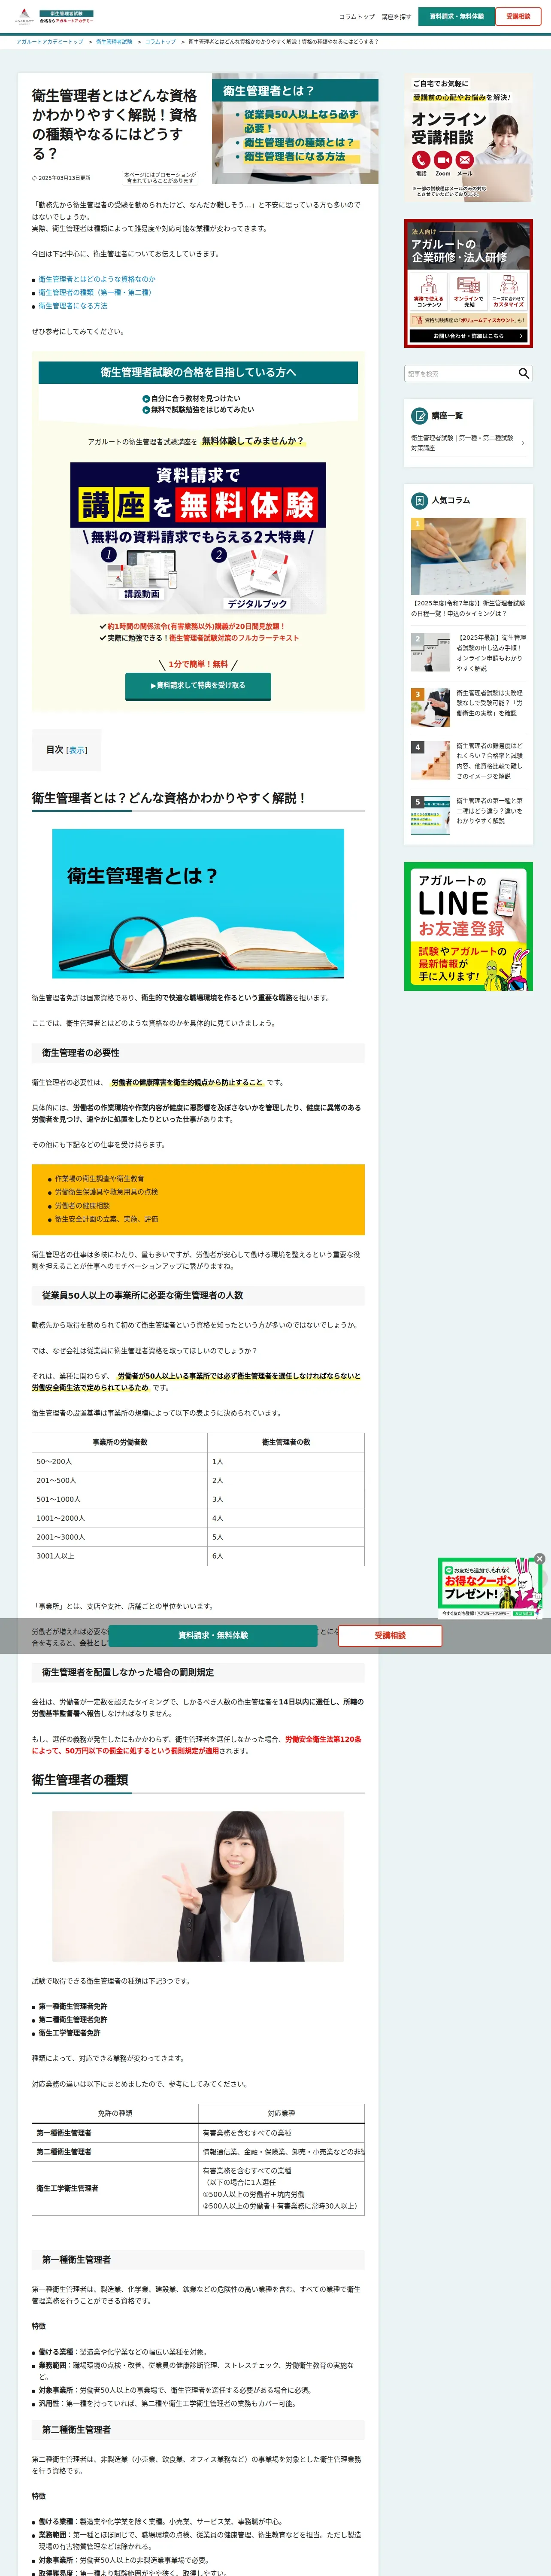Select the promotion disclaimer notice box

pyautogui.click(x=161, y=178)
